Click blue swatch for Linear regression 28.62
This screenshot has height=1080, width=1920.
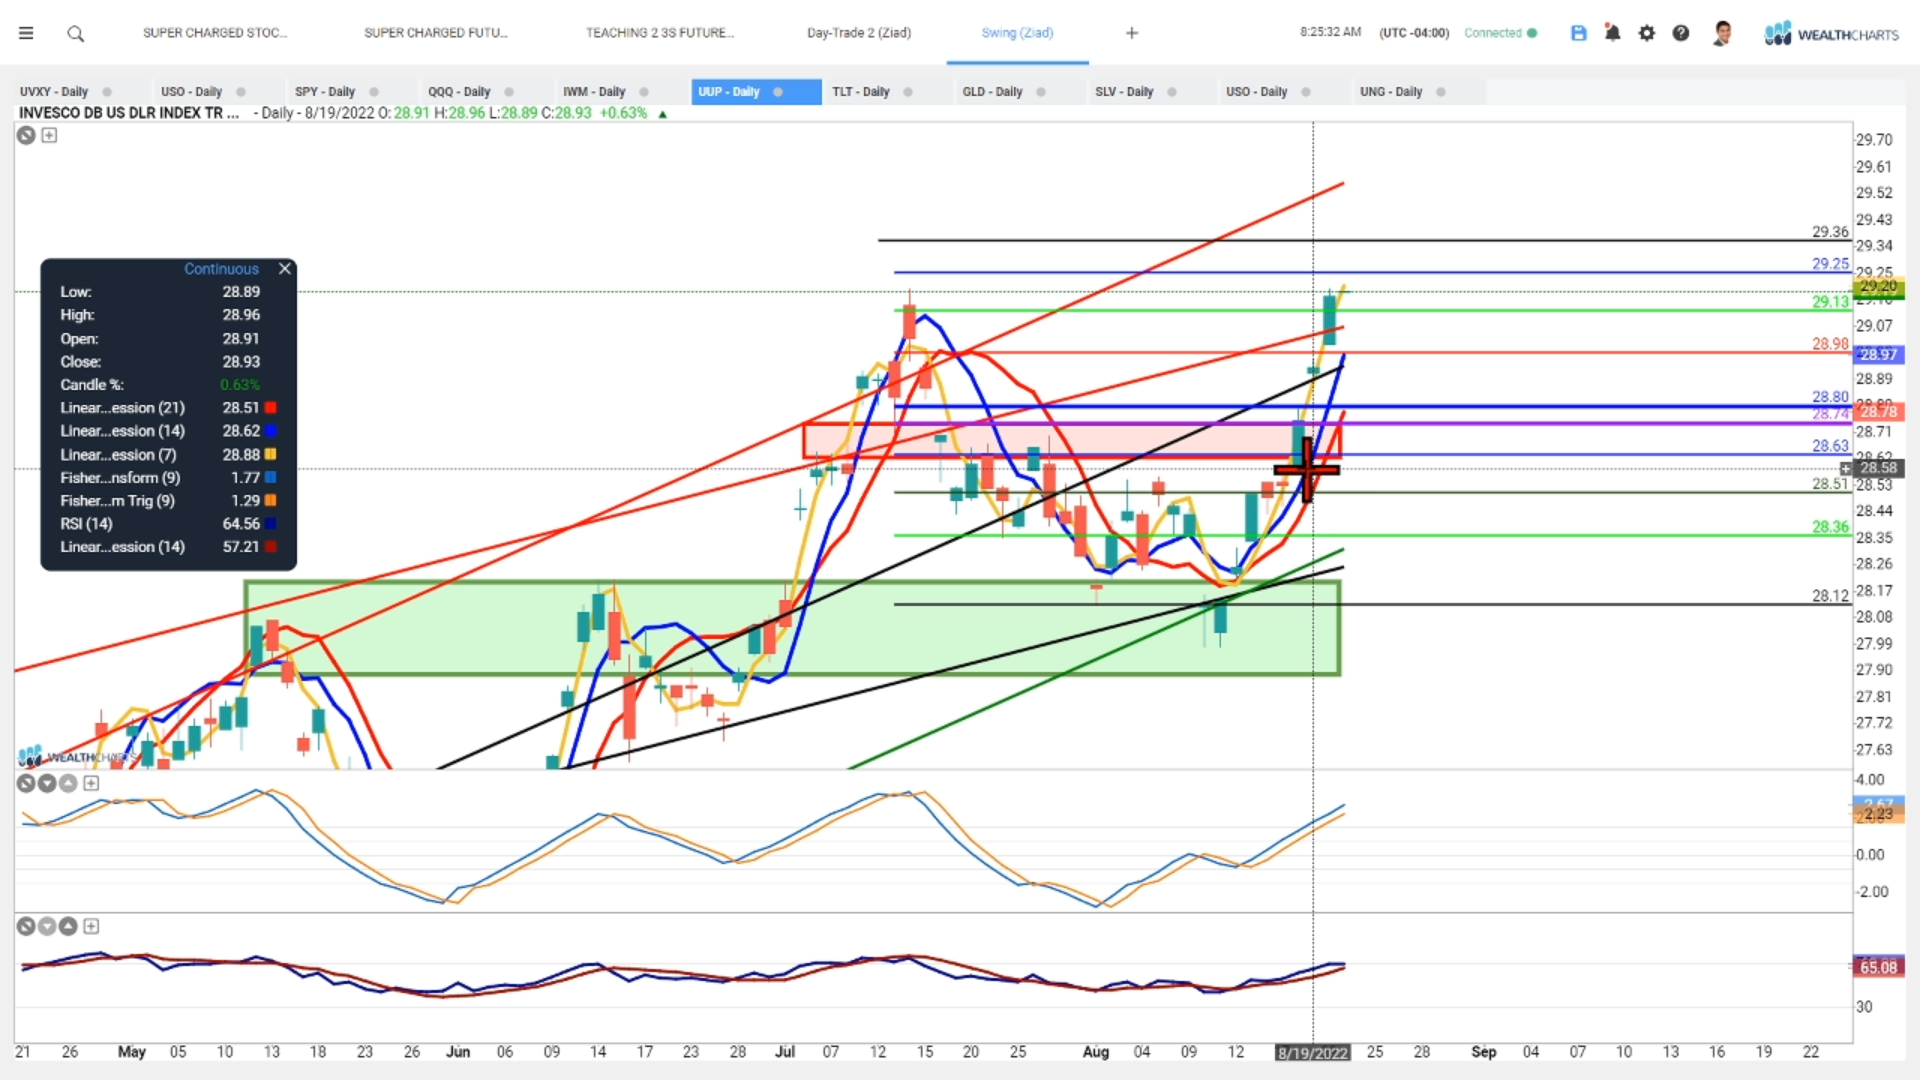tap(270, 431)
